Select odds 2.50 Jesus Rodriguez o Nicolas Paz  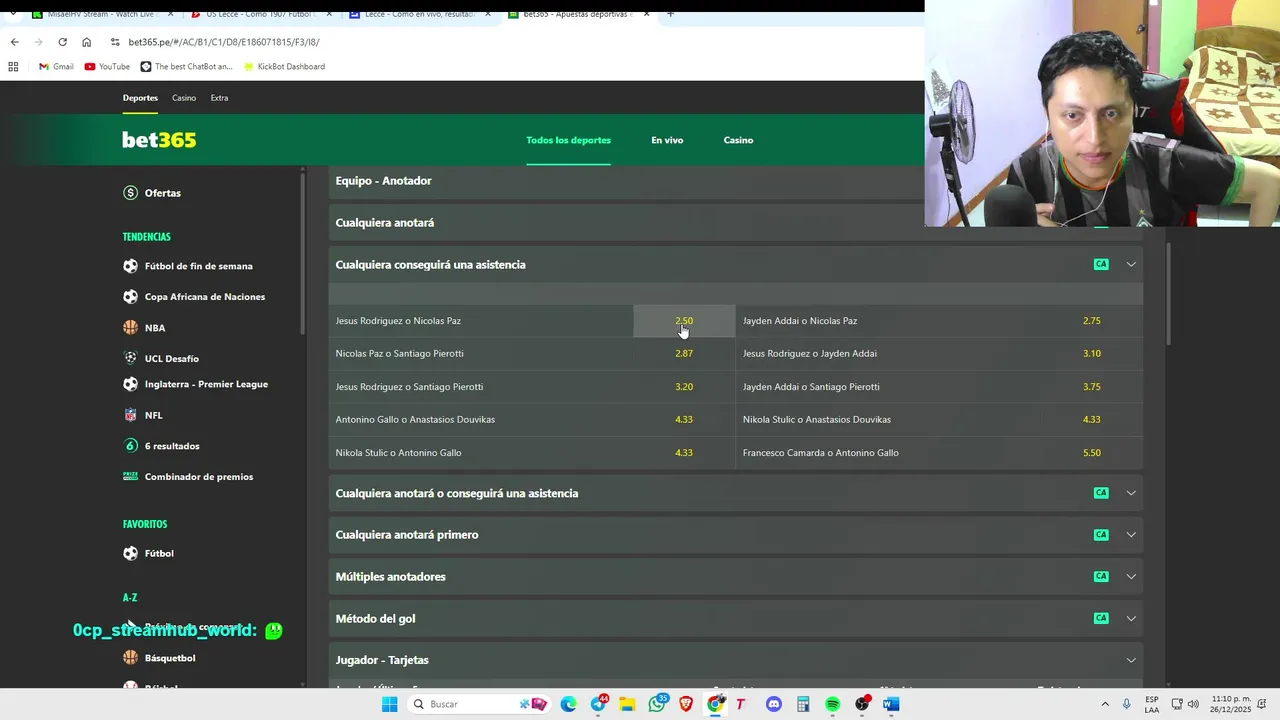(684, 321)
